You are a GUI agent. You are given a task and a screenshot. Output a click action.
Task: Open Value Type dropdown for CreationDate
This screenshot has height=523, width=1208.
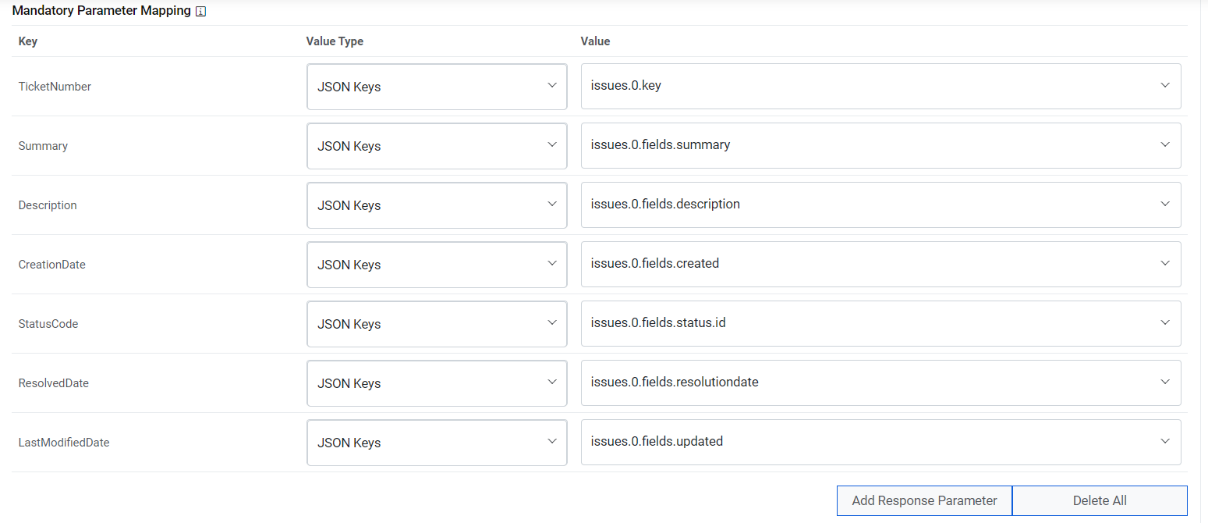[x=436, y=265]
